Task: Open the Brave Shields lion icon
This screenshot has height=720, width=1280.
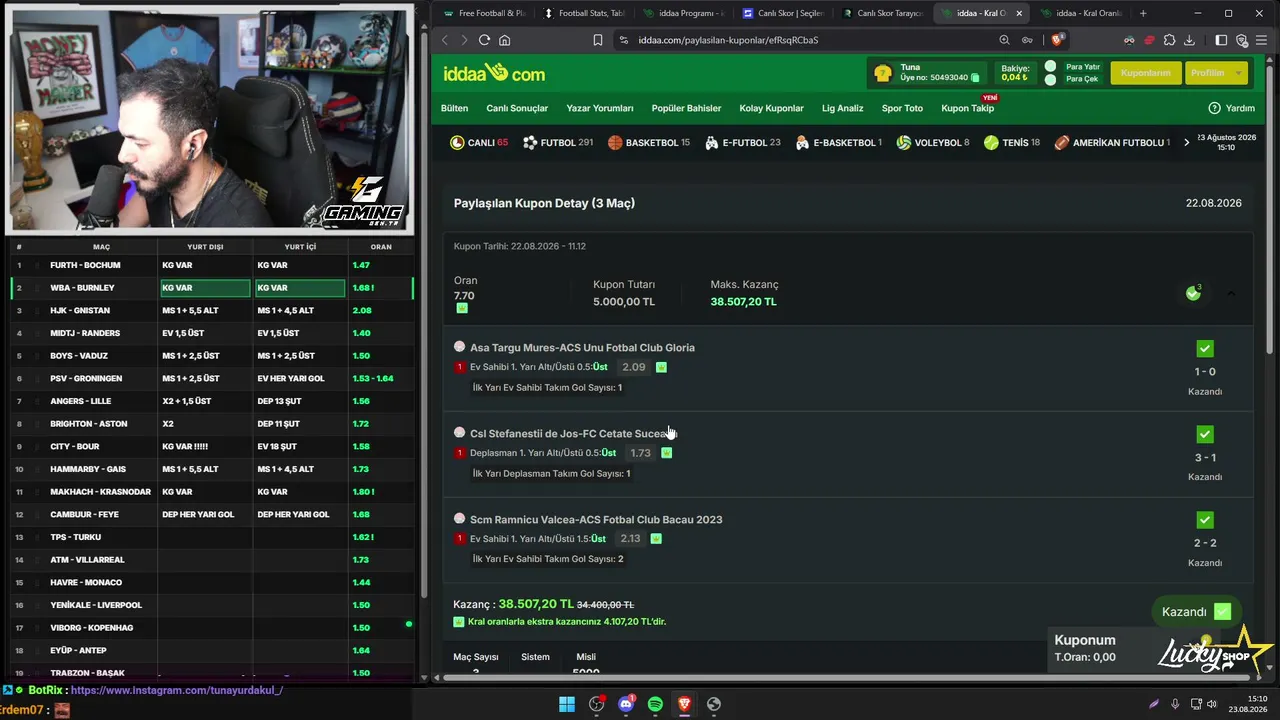Action: click(x=1058, y=40)
